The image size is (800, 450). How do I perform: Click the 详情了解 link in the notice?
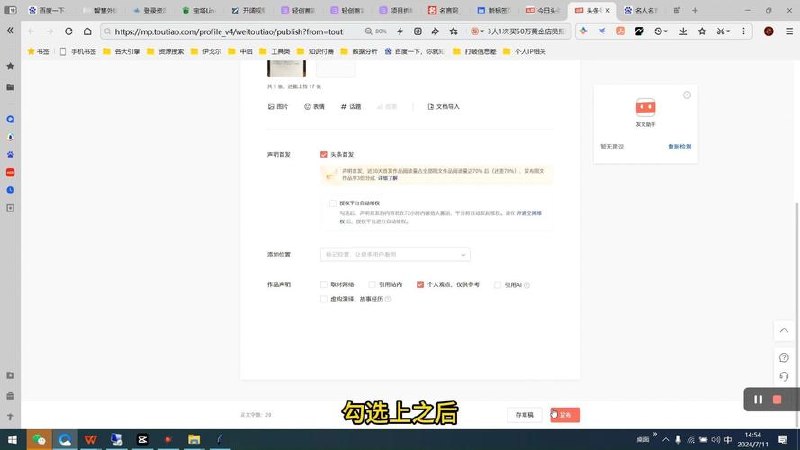[x=388, y=178]
